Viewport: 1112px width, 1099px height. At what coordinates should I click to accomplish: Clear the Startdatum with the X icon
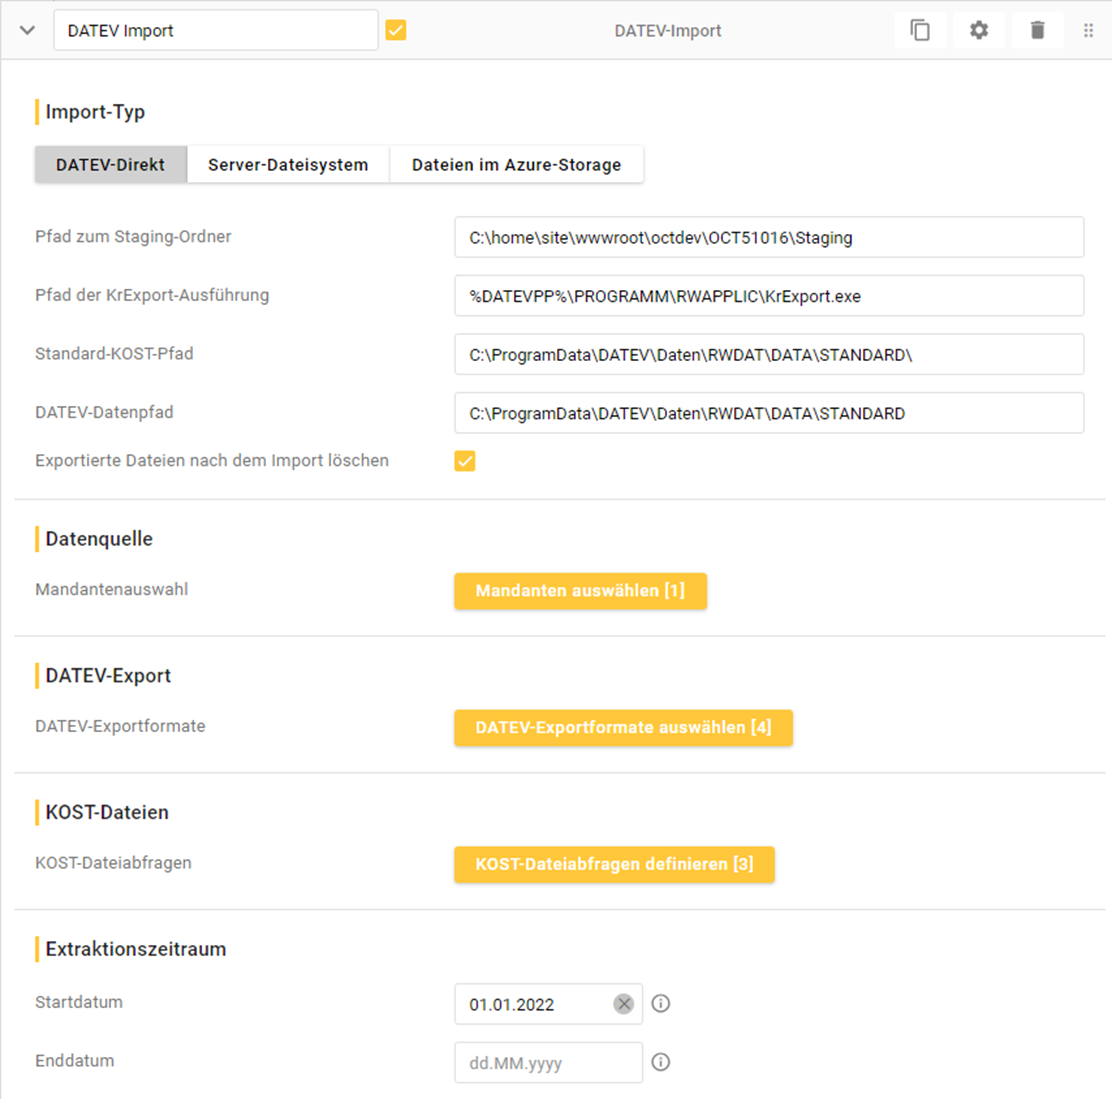[x=623, y=1004]
